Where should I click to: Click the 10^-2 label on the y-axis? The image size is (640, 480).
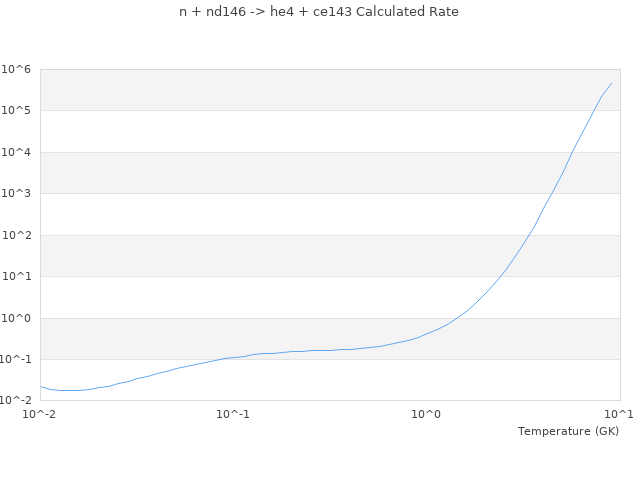(17, 401)
